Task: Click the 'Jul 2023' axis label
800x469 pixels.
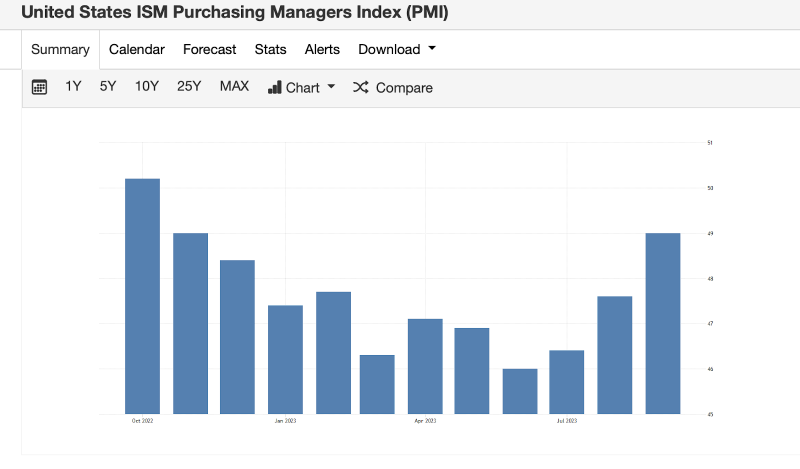Action: pos(566,421)
